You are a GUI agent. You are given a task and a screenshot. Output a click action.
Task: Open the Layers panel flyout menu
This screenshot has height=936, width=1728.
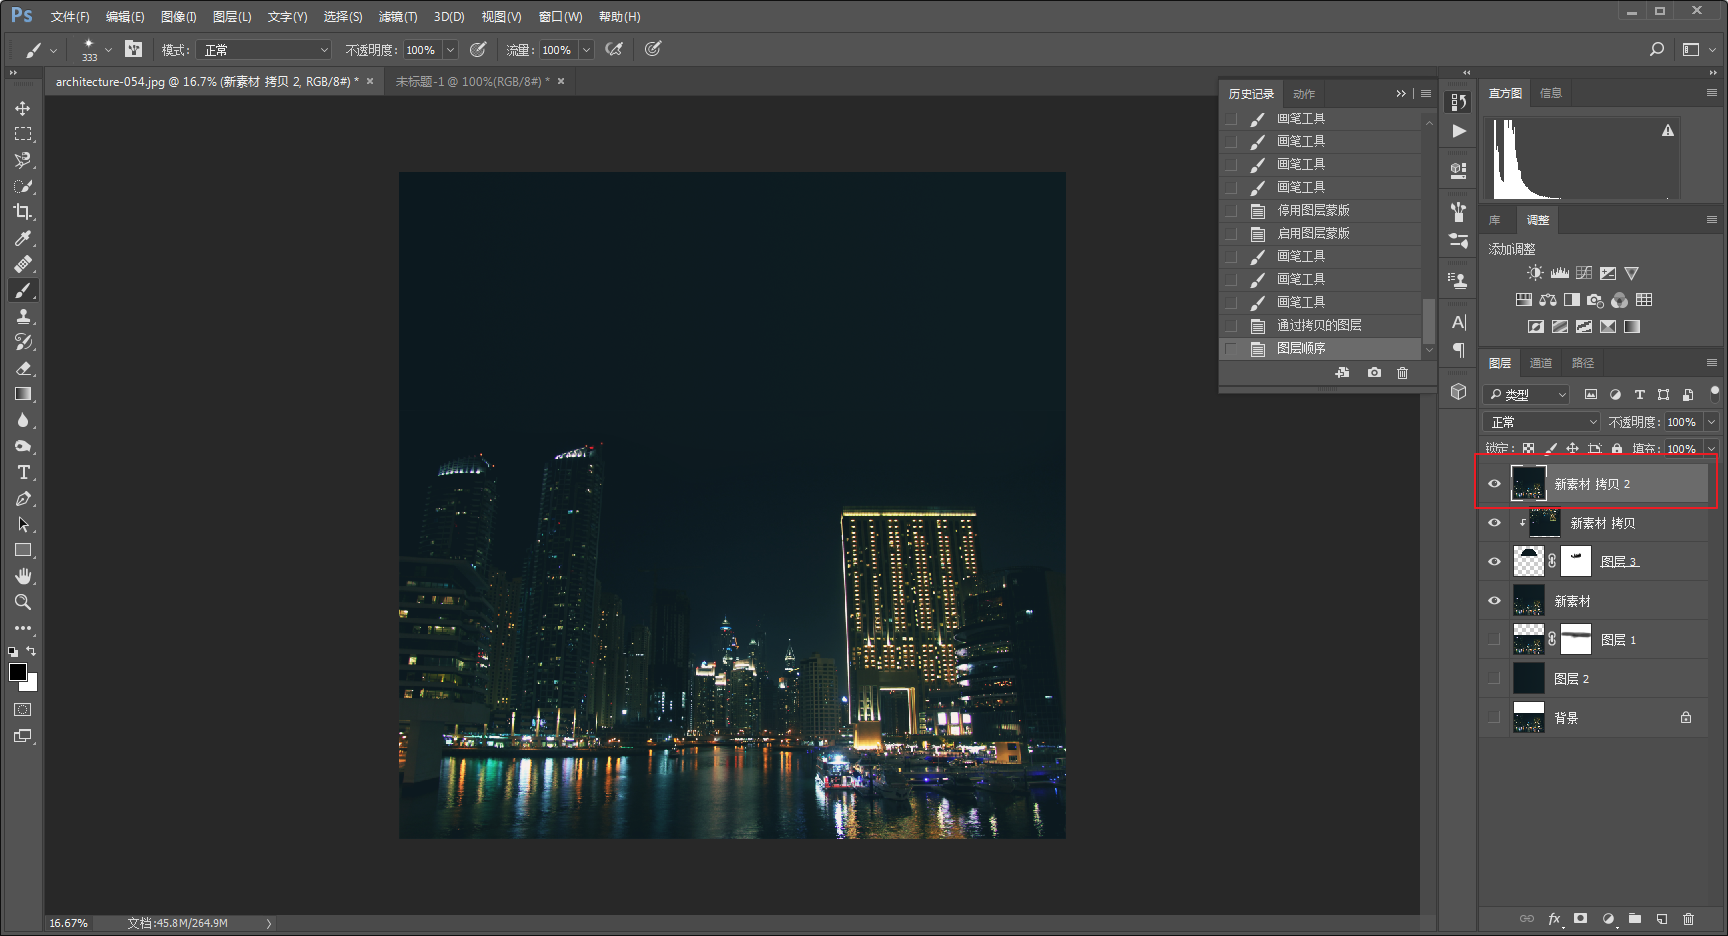point(1712,363)
